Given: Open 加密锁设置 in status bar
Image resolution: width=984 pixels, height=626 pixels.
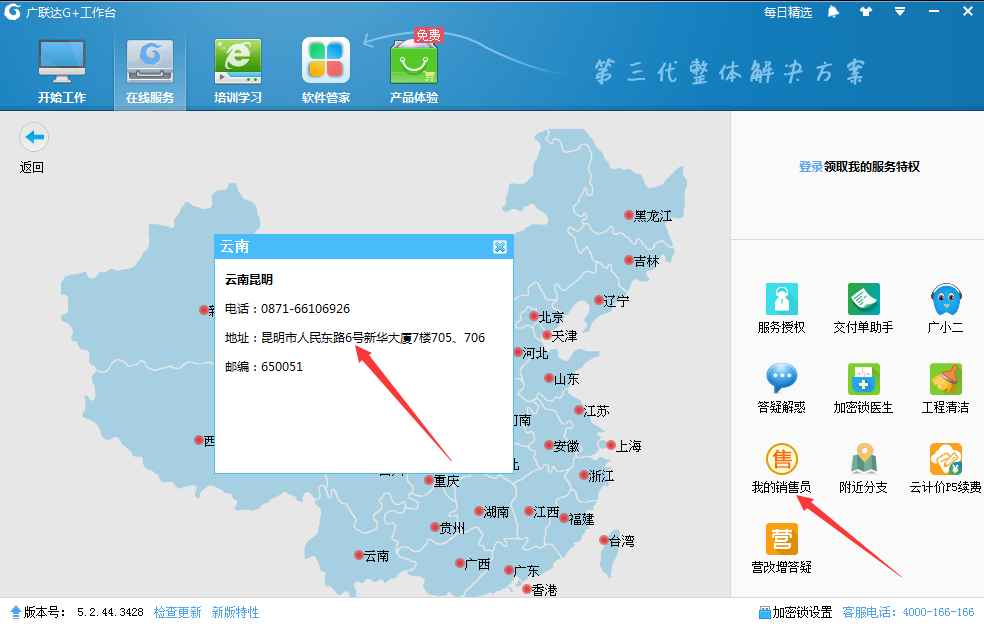Looking at the screenshot, I should coord(795,612).
